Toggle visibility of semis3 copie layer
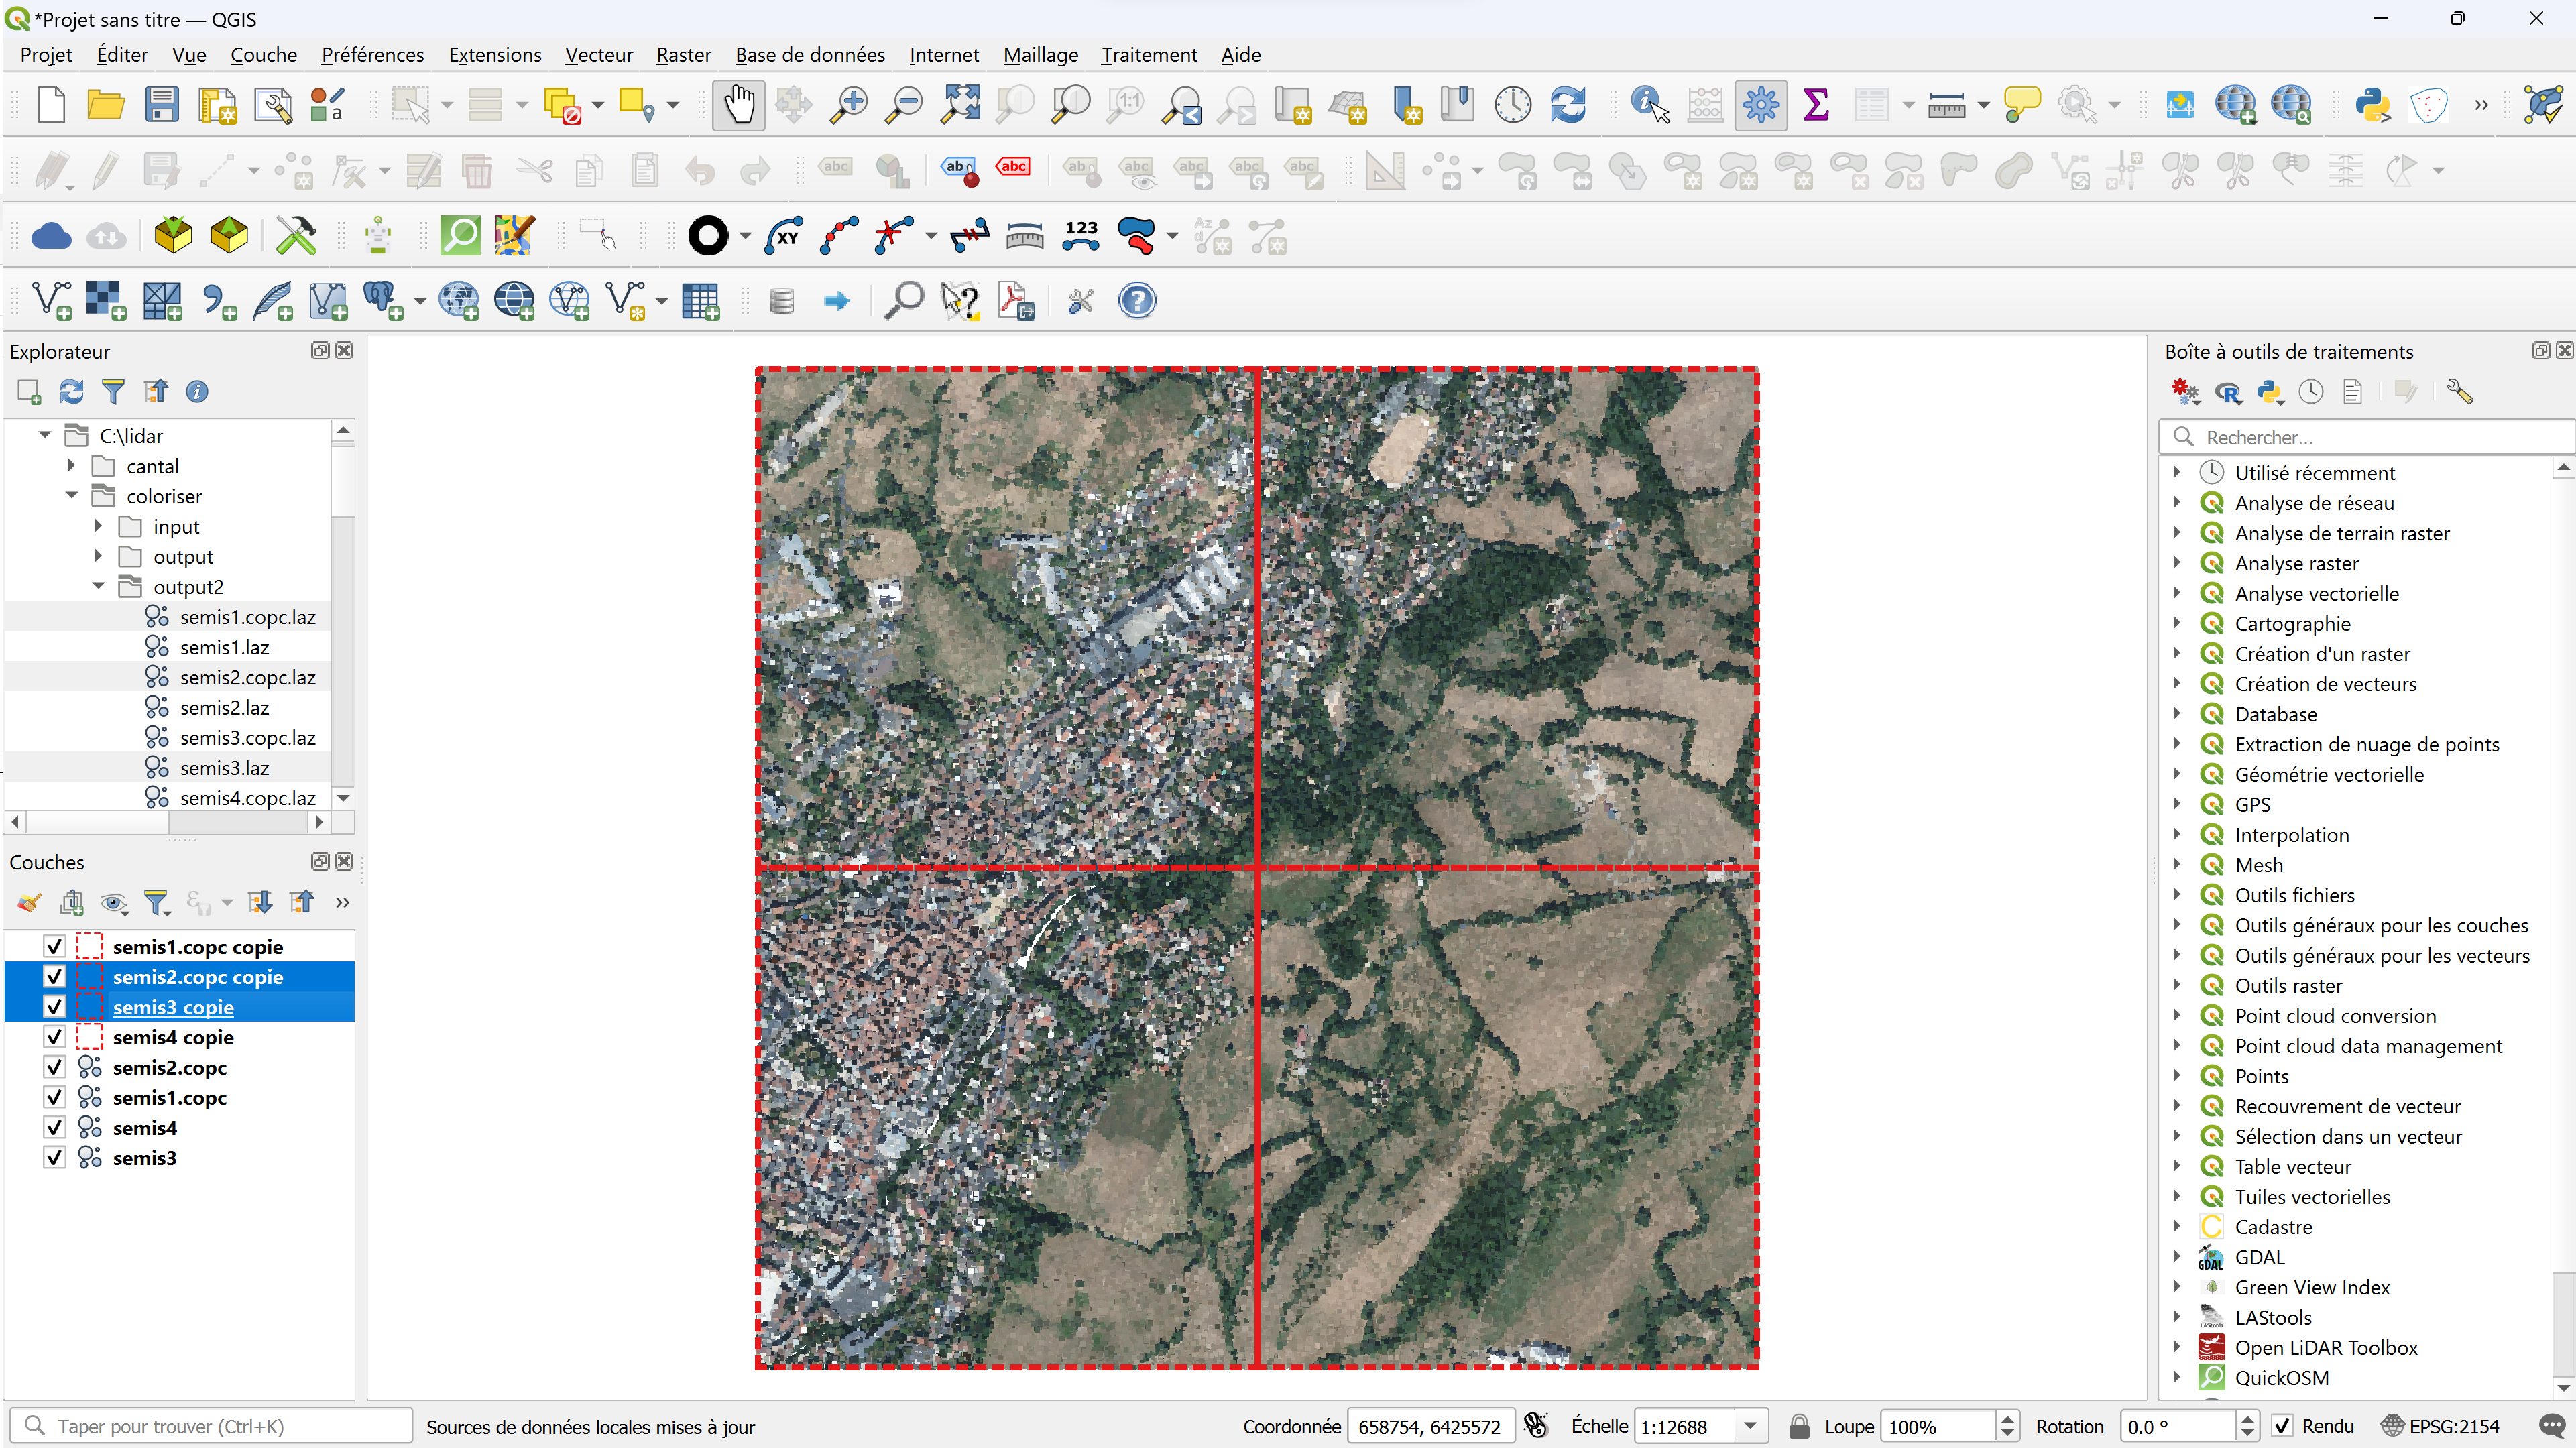The image size is (2576, 1448). click(x=55, y=1007)
